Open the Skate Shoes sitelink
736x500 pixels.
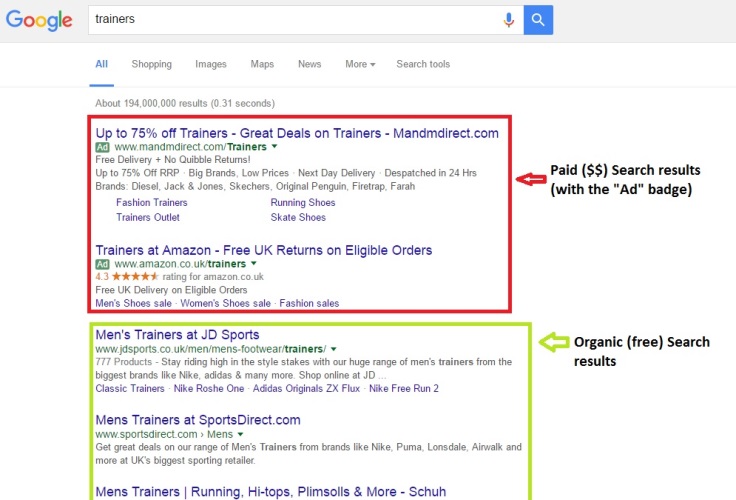(298, 217)
